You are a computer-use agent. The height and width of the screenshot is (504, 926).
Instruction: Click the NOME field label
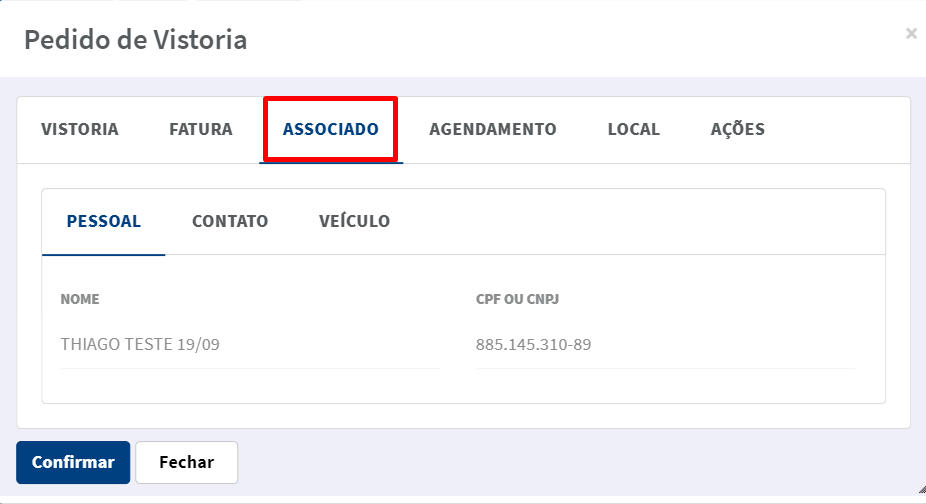(x=80, y=299)
